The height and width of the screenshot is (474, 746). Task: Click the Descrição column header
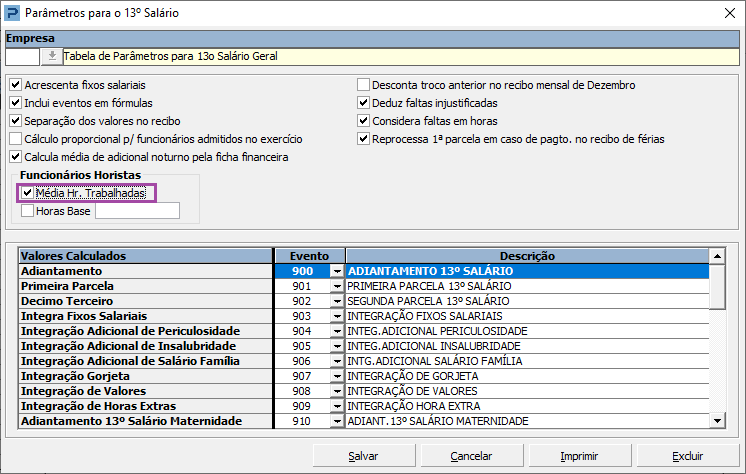click(527, 256)
